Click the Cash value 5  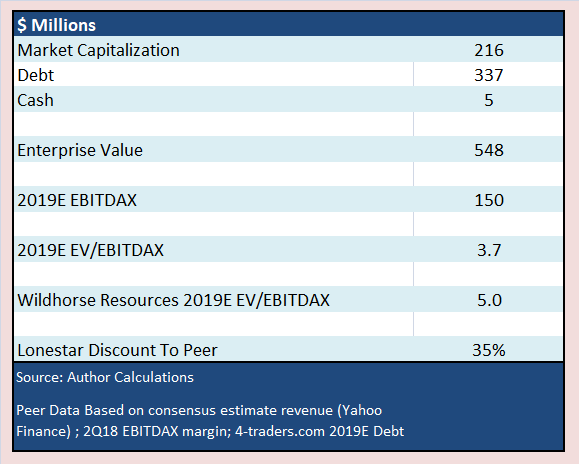[489, 100]
